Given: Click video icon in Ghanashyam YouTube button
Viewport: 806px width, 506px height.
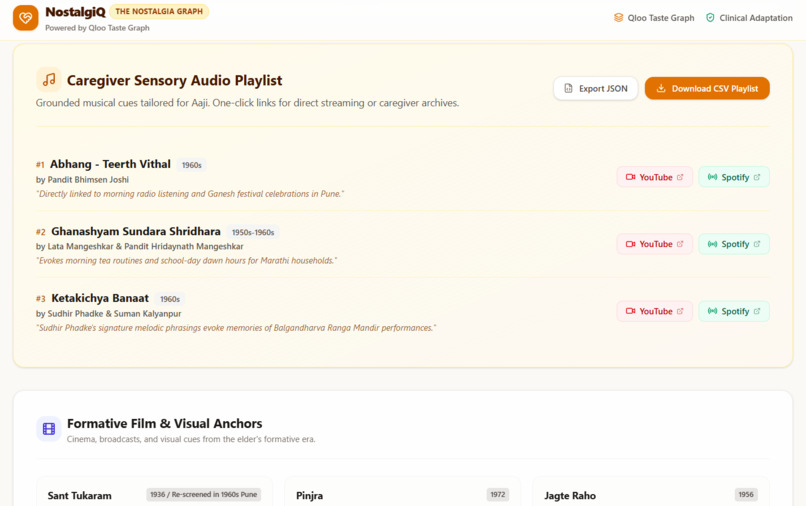Looking at the screenshot, I should pyautogui.click(x=630, y=244).
